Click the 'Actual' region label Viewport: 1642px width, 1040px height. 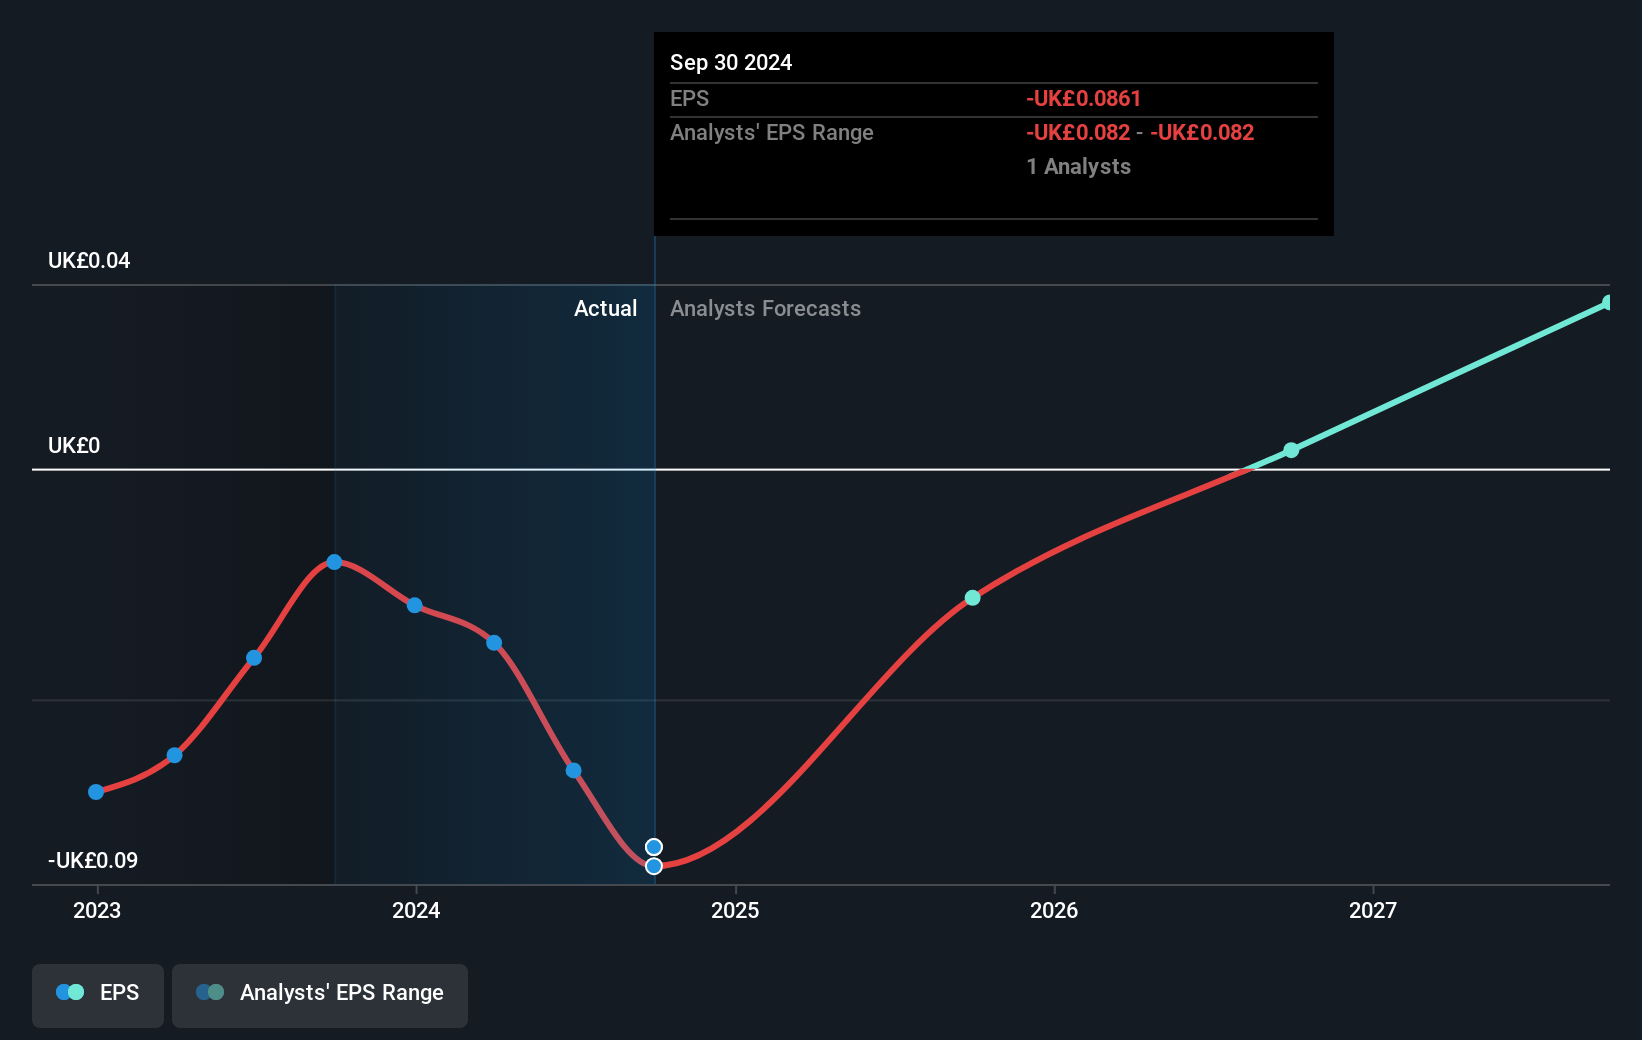[x=605, y=308]
